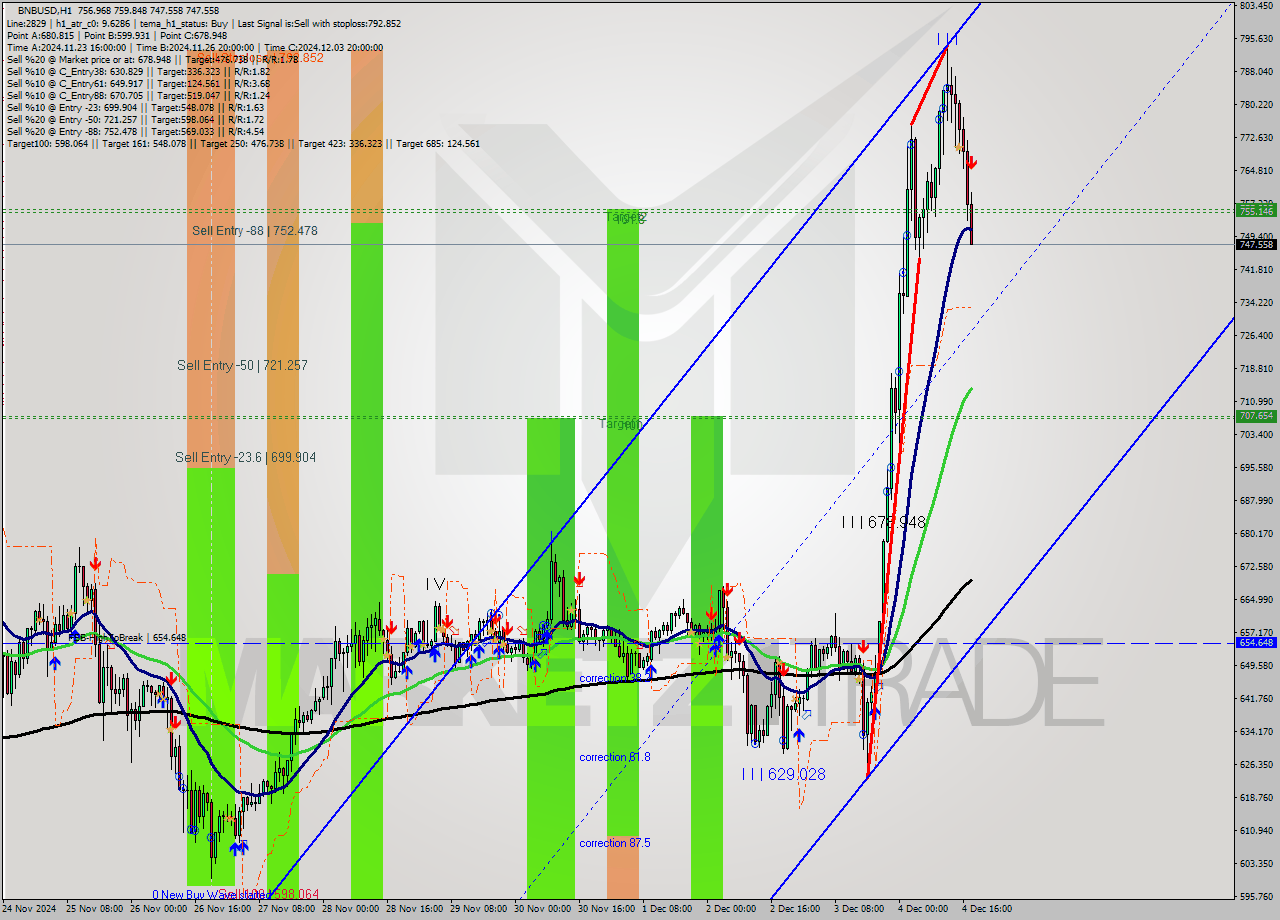Click the 'Target100: 598.064' targets summary line

tap(243, 143)
